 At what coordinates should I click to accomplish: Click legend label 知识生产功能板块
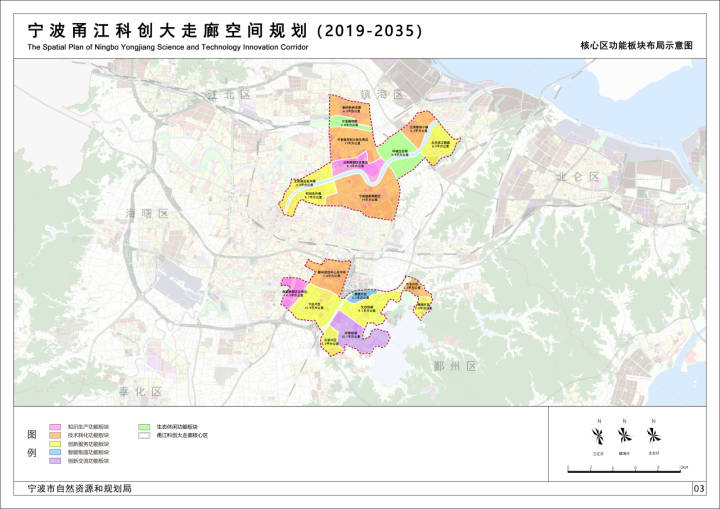click(88, 427)
